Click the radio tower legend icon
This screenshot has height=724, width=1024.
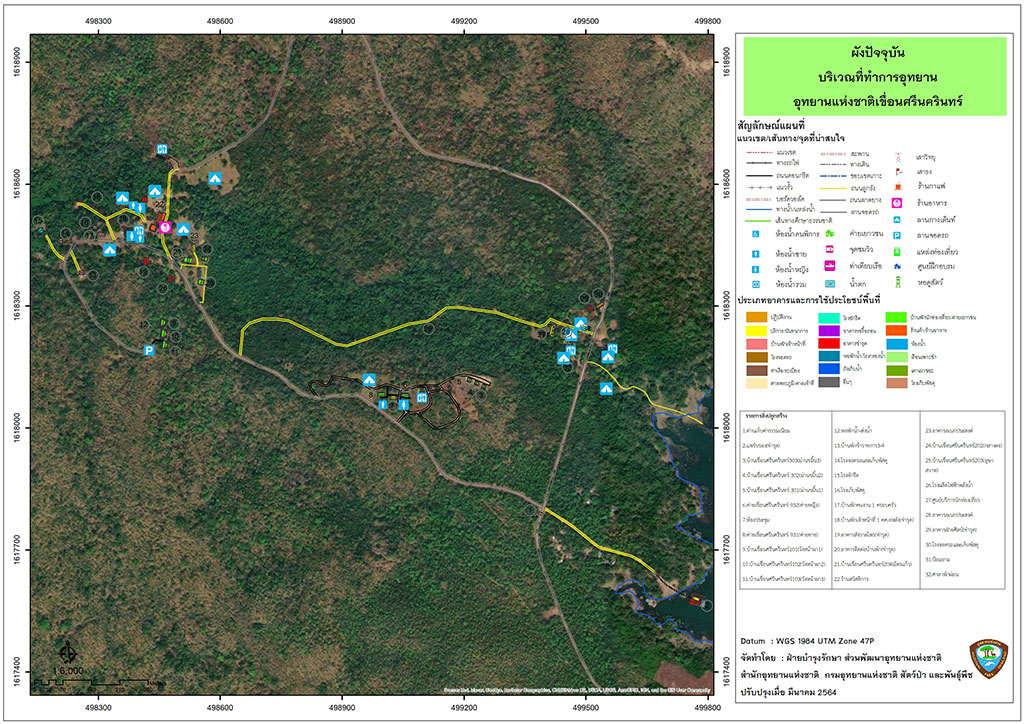click(x=898, y=157)
